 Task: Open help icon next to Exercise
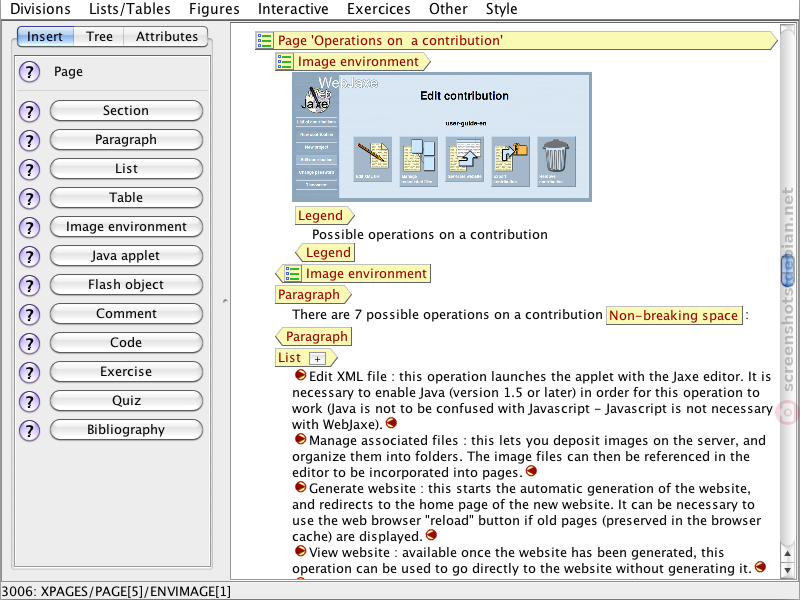pyautogui.click(x=30, y=372)
